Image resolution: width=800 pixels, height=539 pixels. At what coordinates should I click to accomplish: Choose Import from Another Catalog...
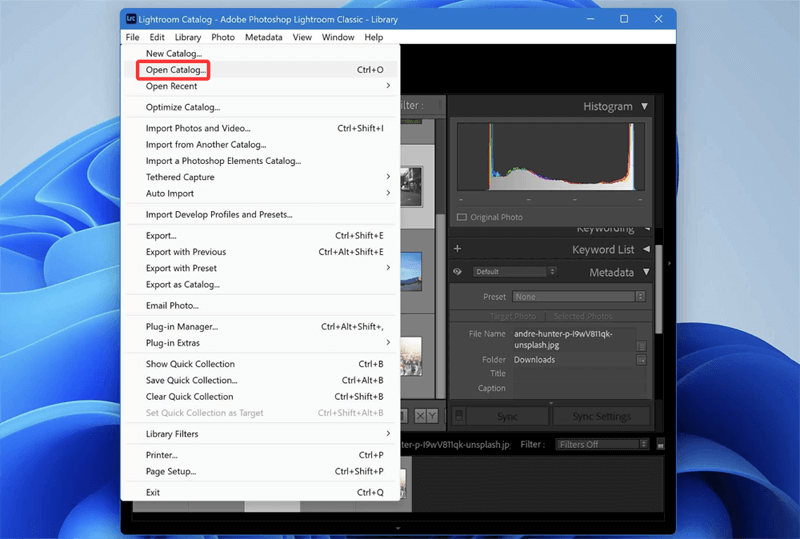[x=260, y=144]
